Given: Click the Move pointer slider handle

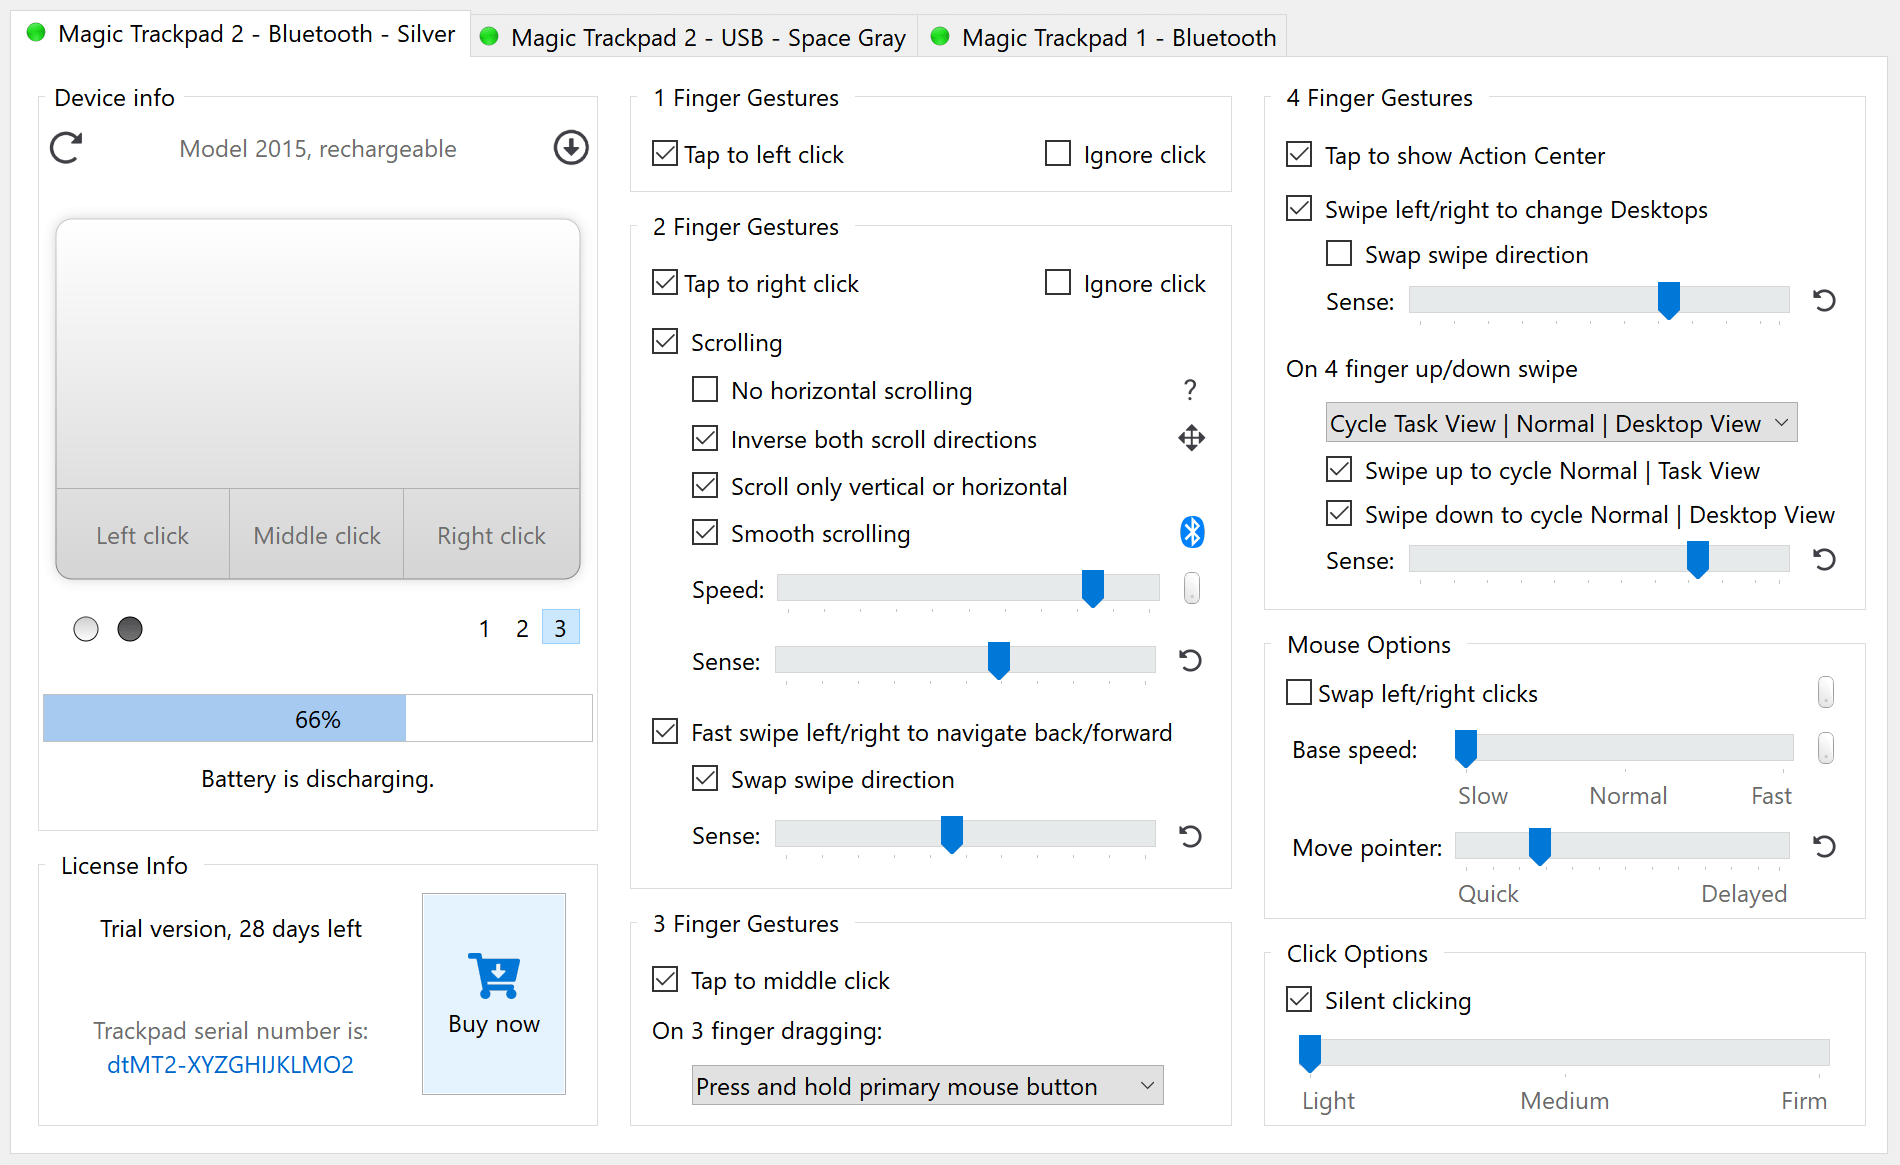Looking at the screenshot, I should pos(1539,846).
